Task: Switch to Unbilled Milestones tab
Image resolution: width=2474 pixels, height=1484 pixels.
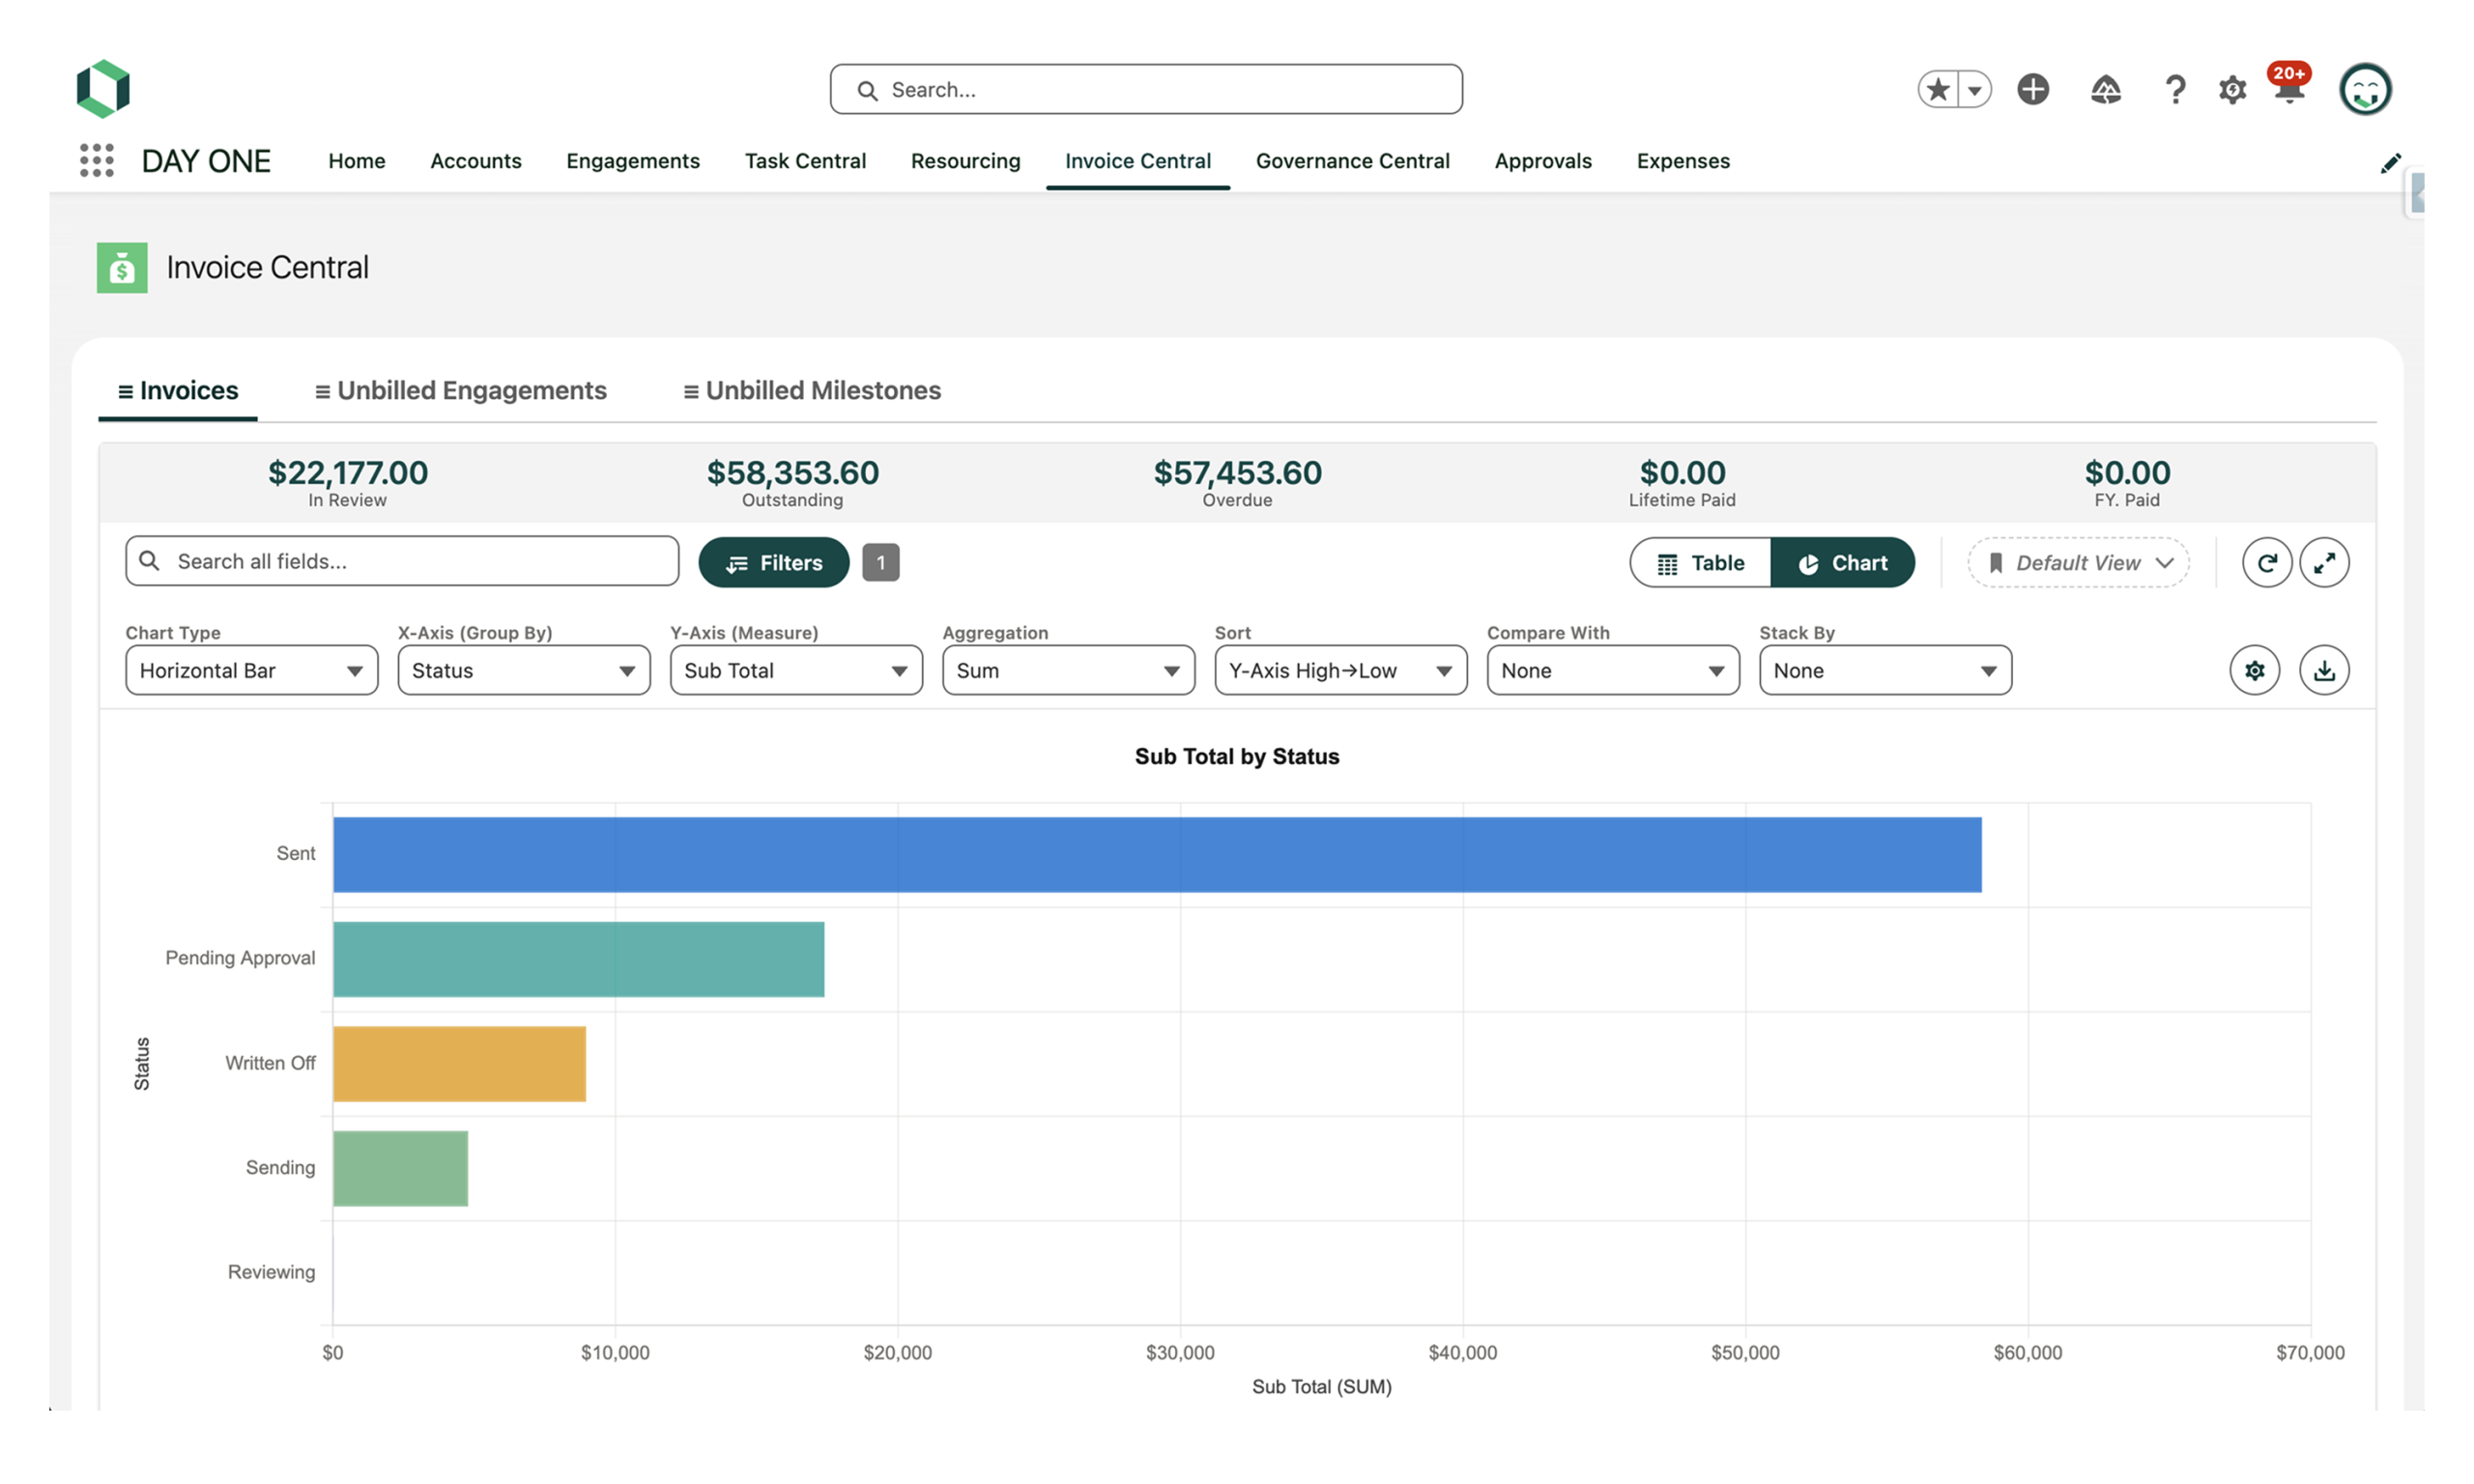Action: coord(812,390)
